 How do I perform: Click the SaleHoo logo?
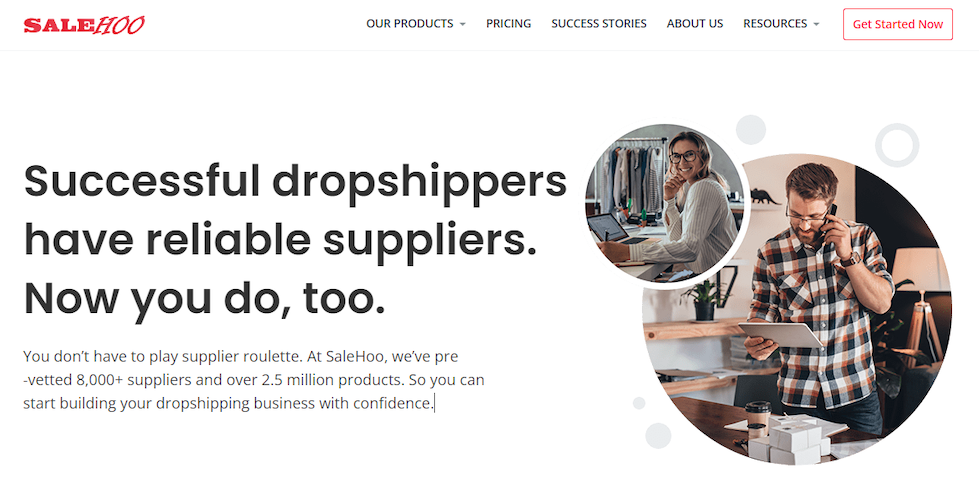84,25
